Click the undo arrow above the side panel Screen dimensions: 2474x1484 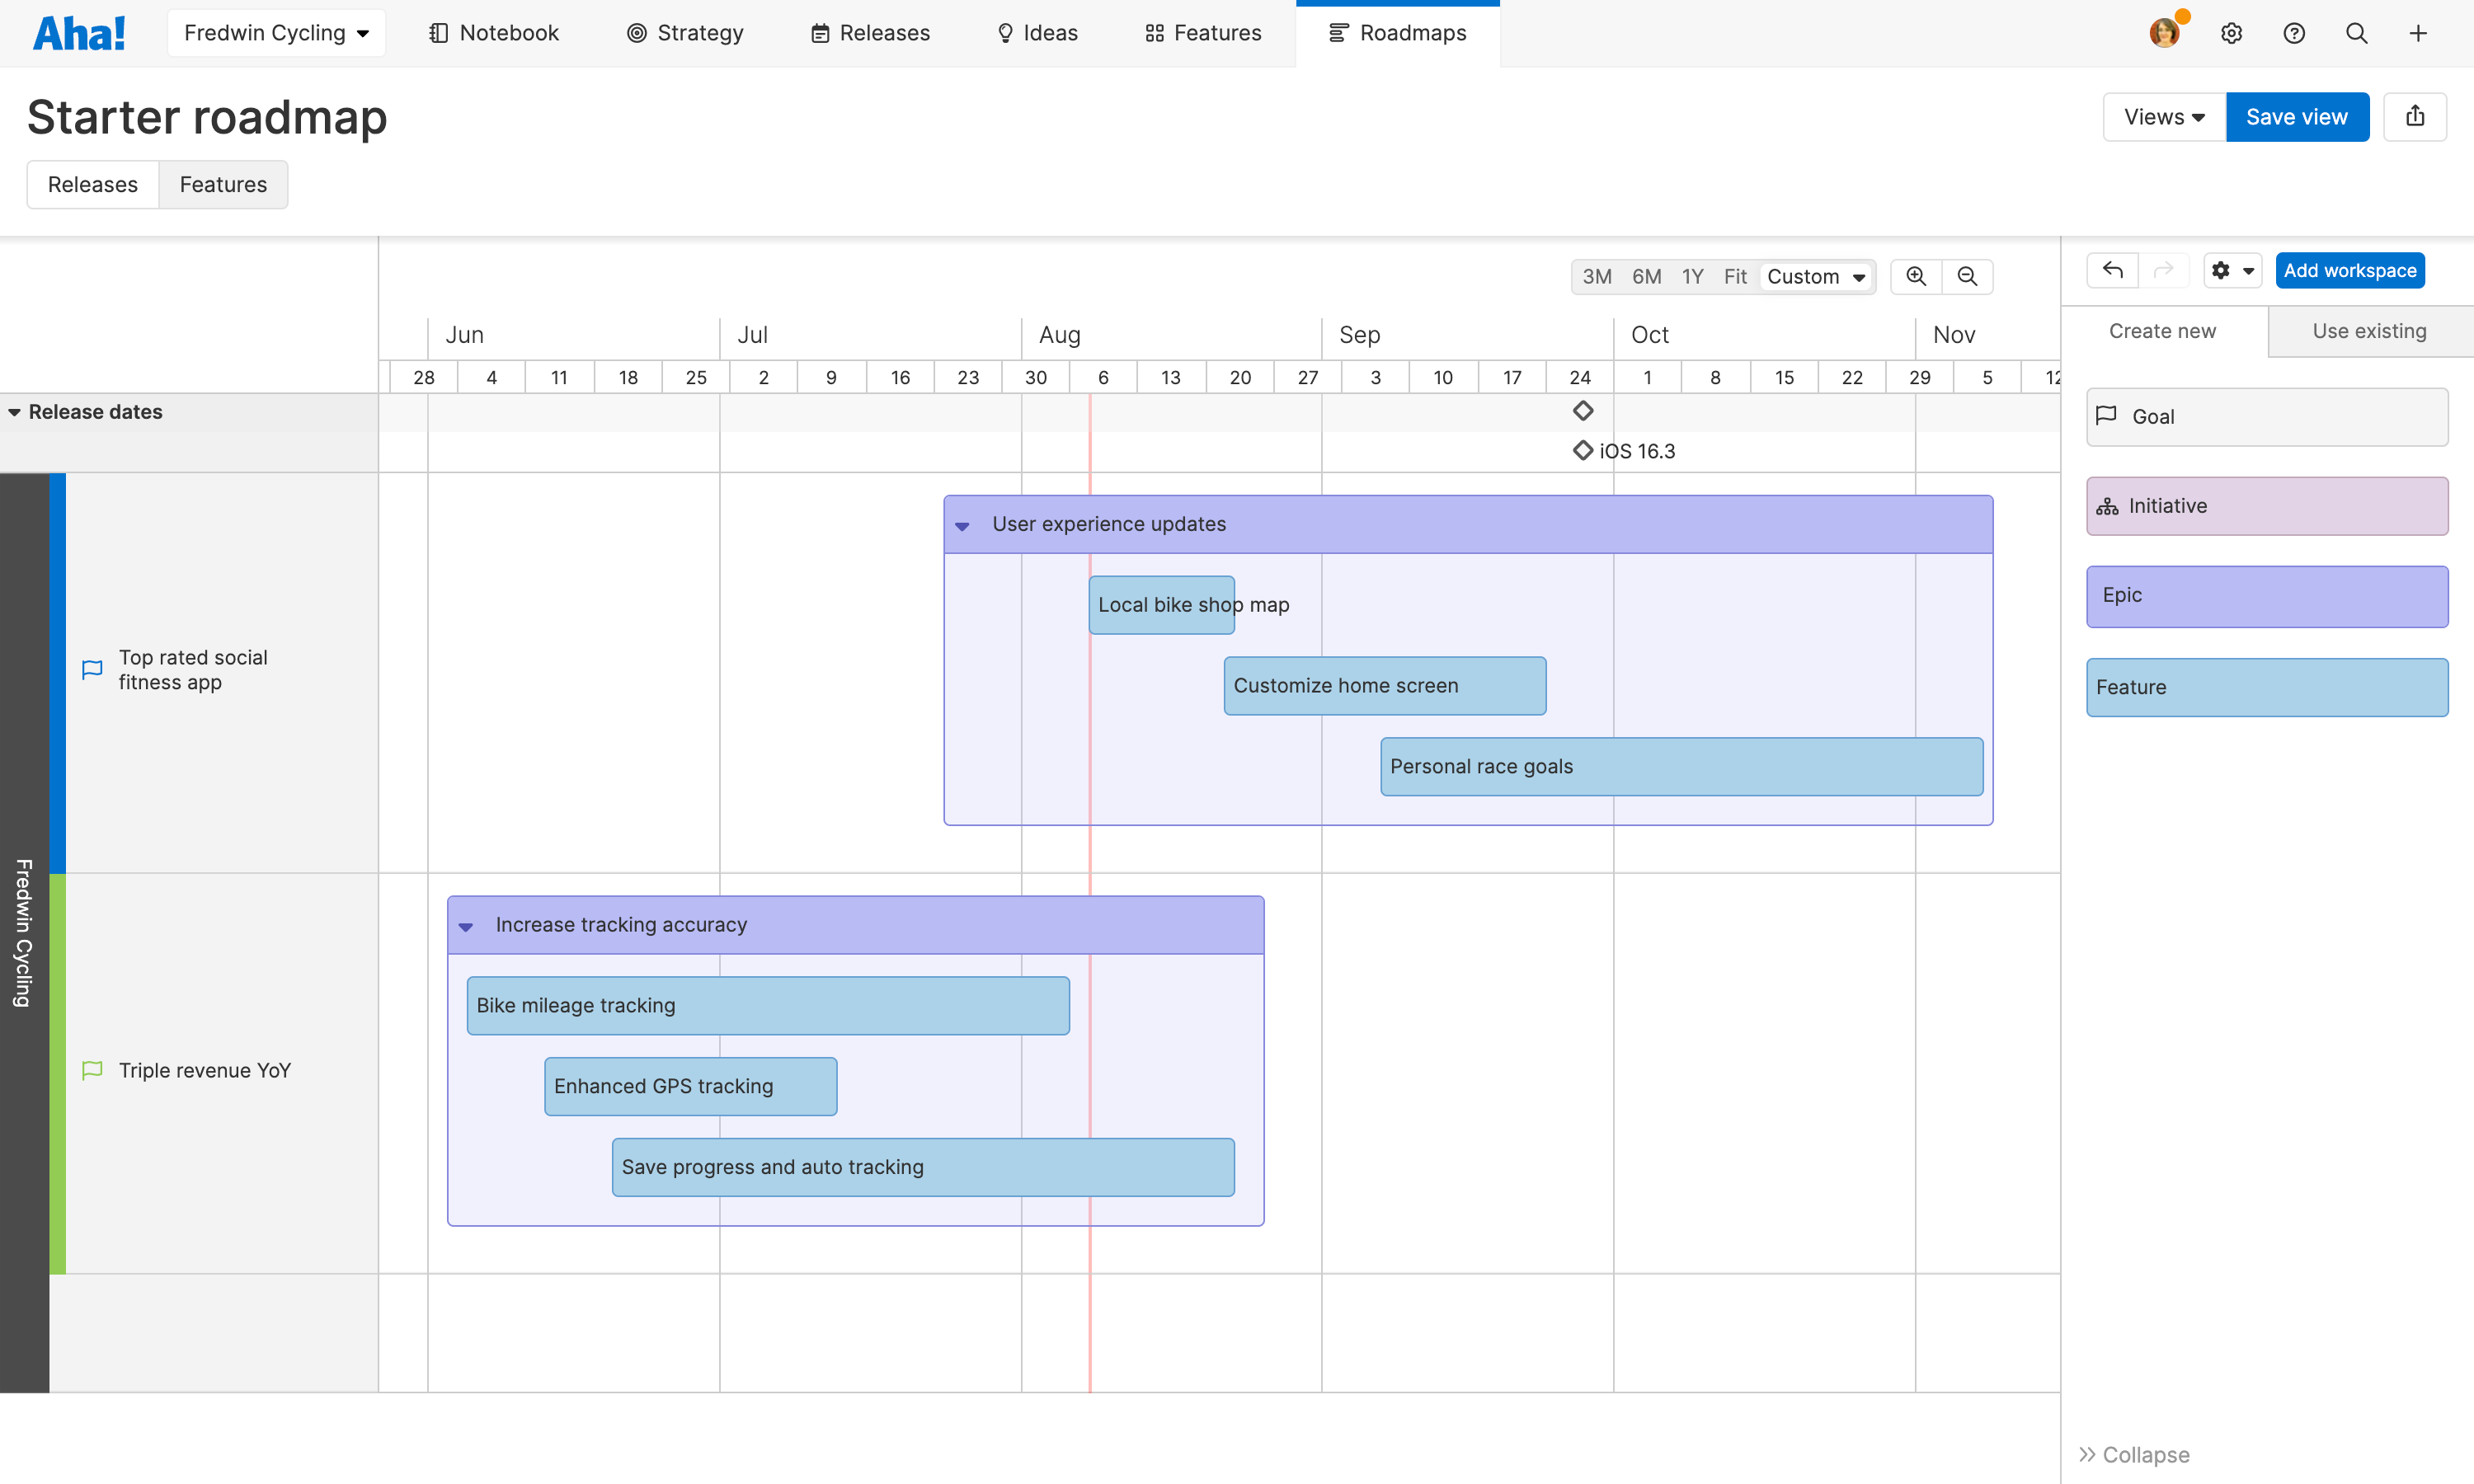(x=2112, y=270)
